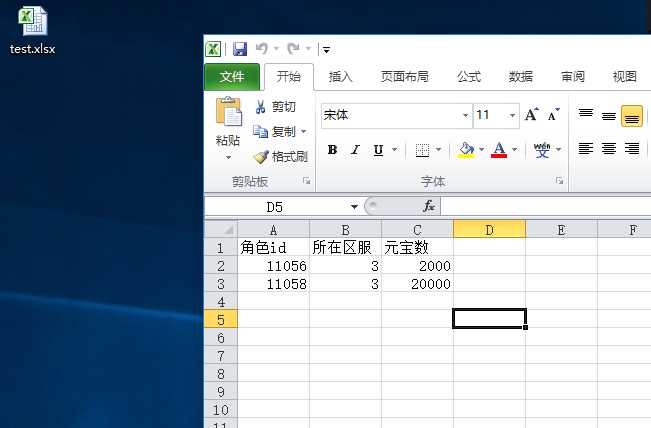Apply cell borders icon
Screen dimensions: 651x428
coord(422,150)
